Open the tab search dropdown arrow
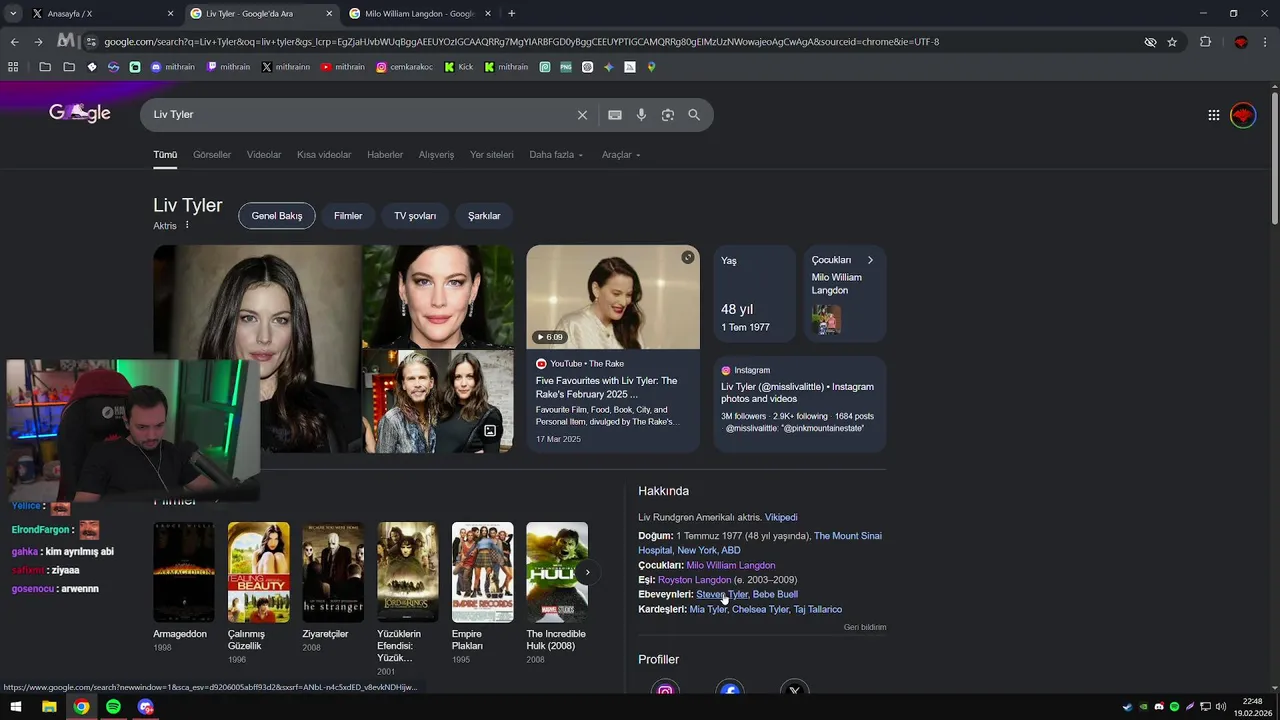The height and width of the screenshot is (720, 1280). [13, 14]
